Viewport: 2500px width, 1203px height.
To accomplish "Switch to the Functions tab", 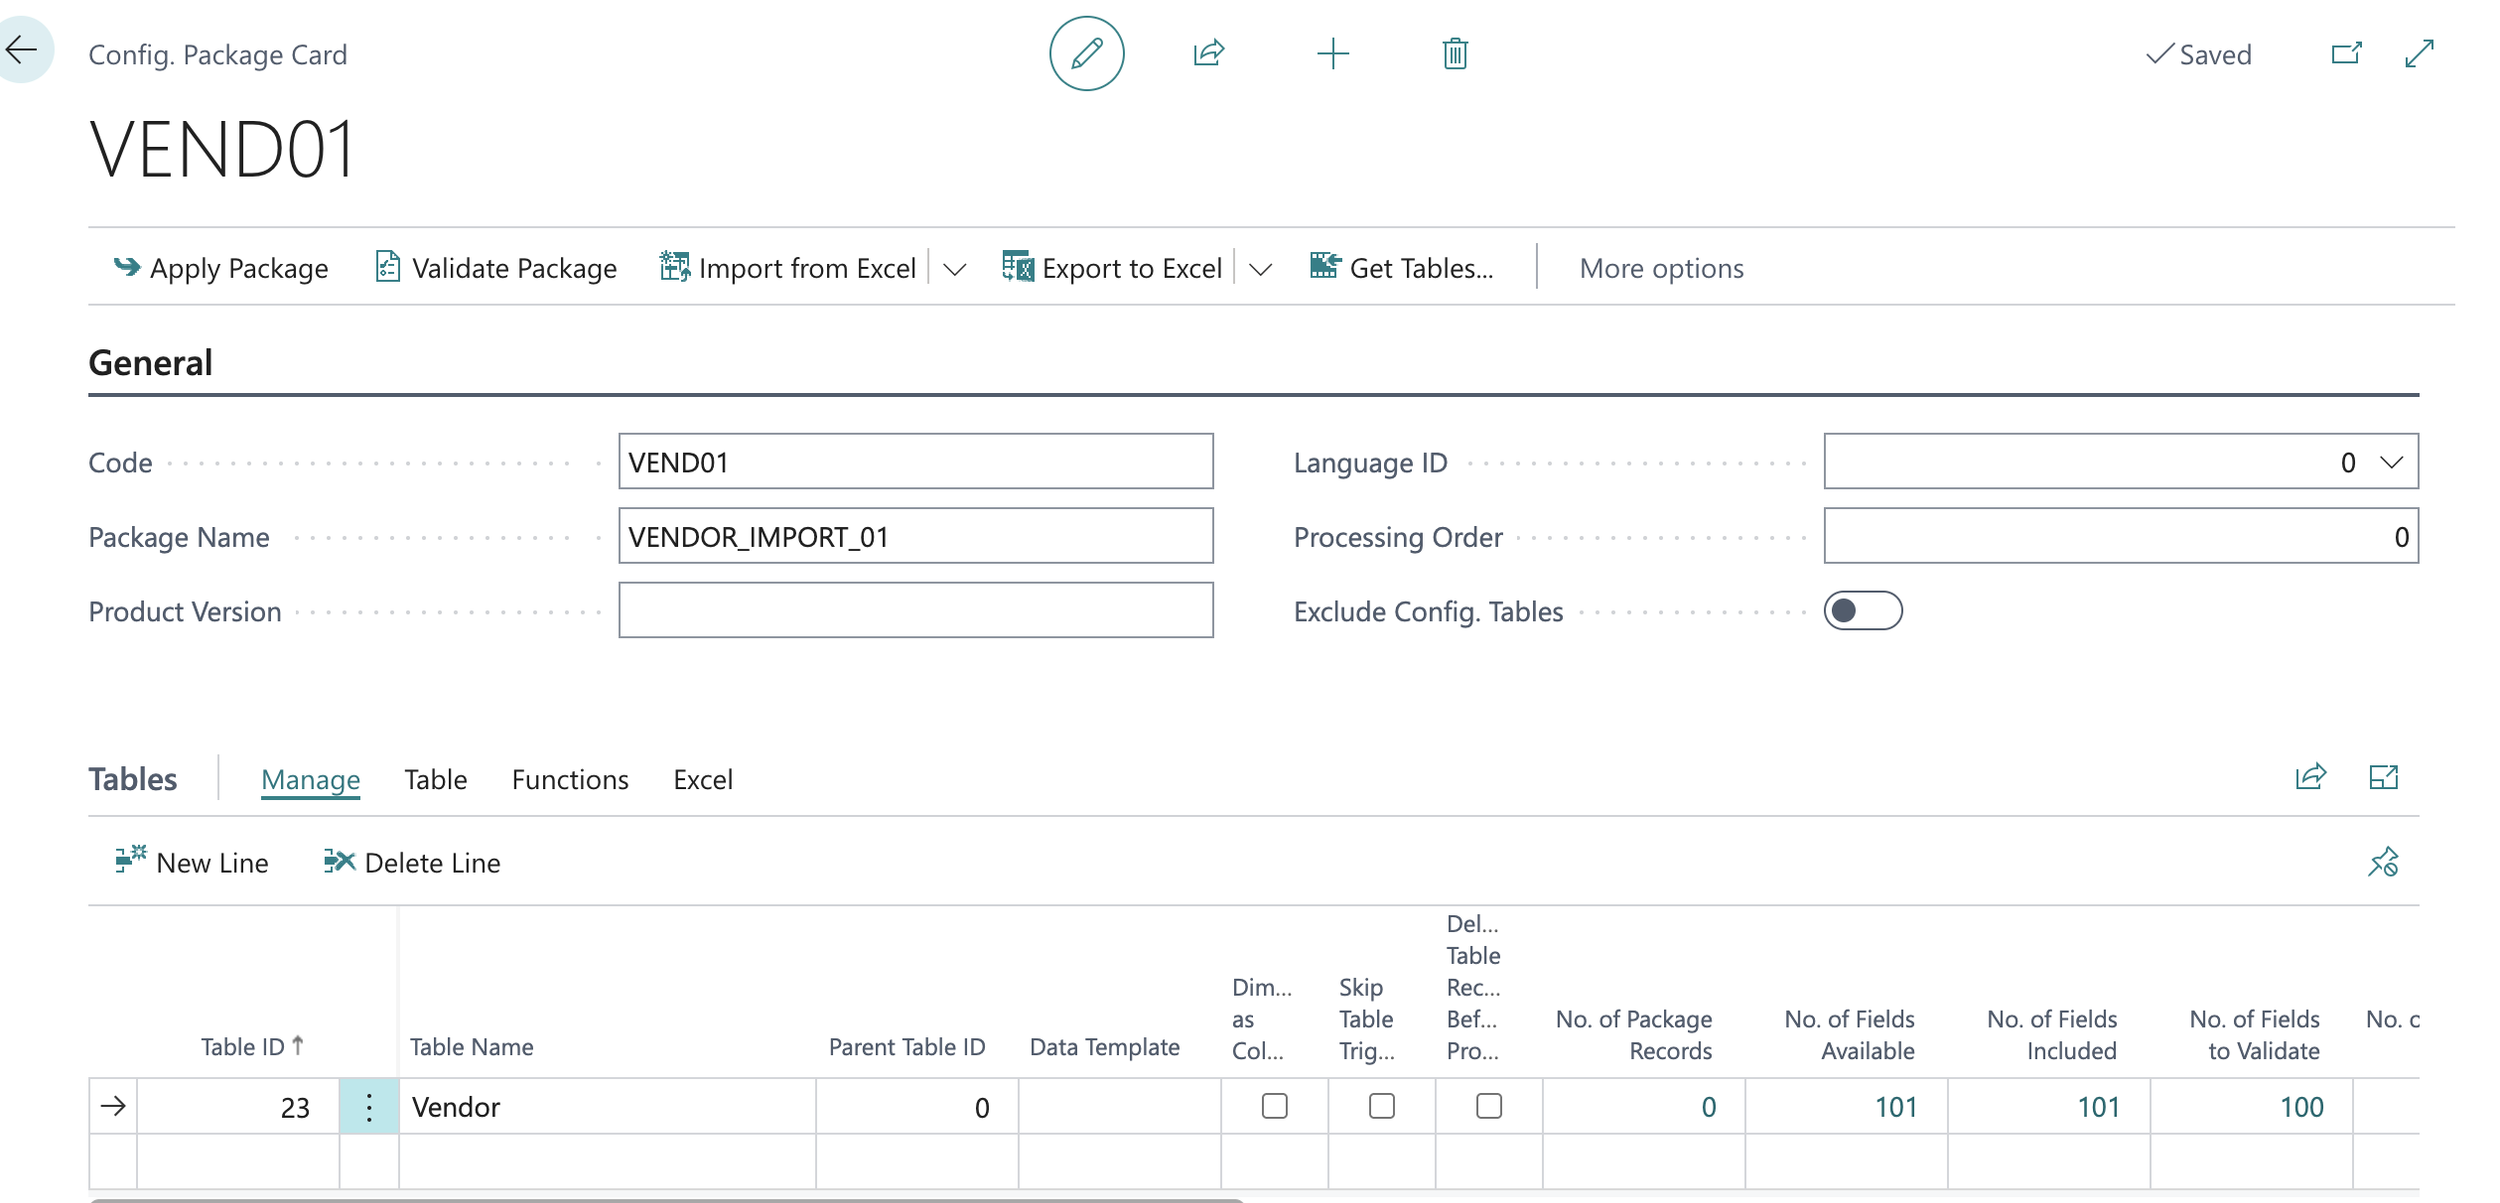I will click(570, 779).
